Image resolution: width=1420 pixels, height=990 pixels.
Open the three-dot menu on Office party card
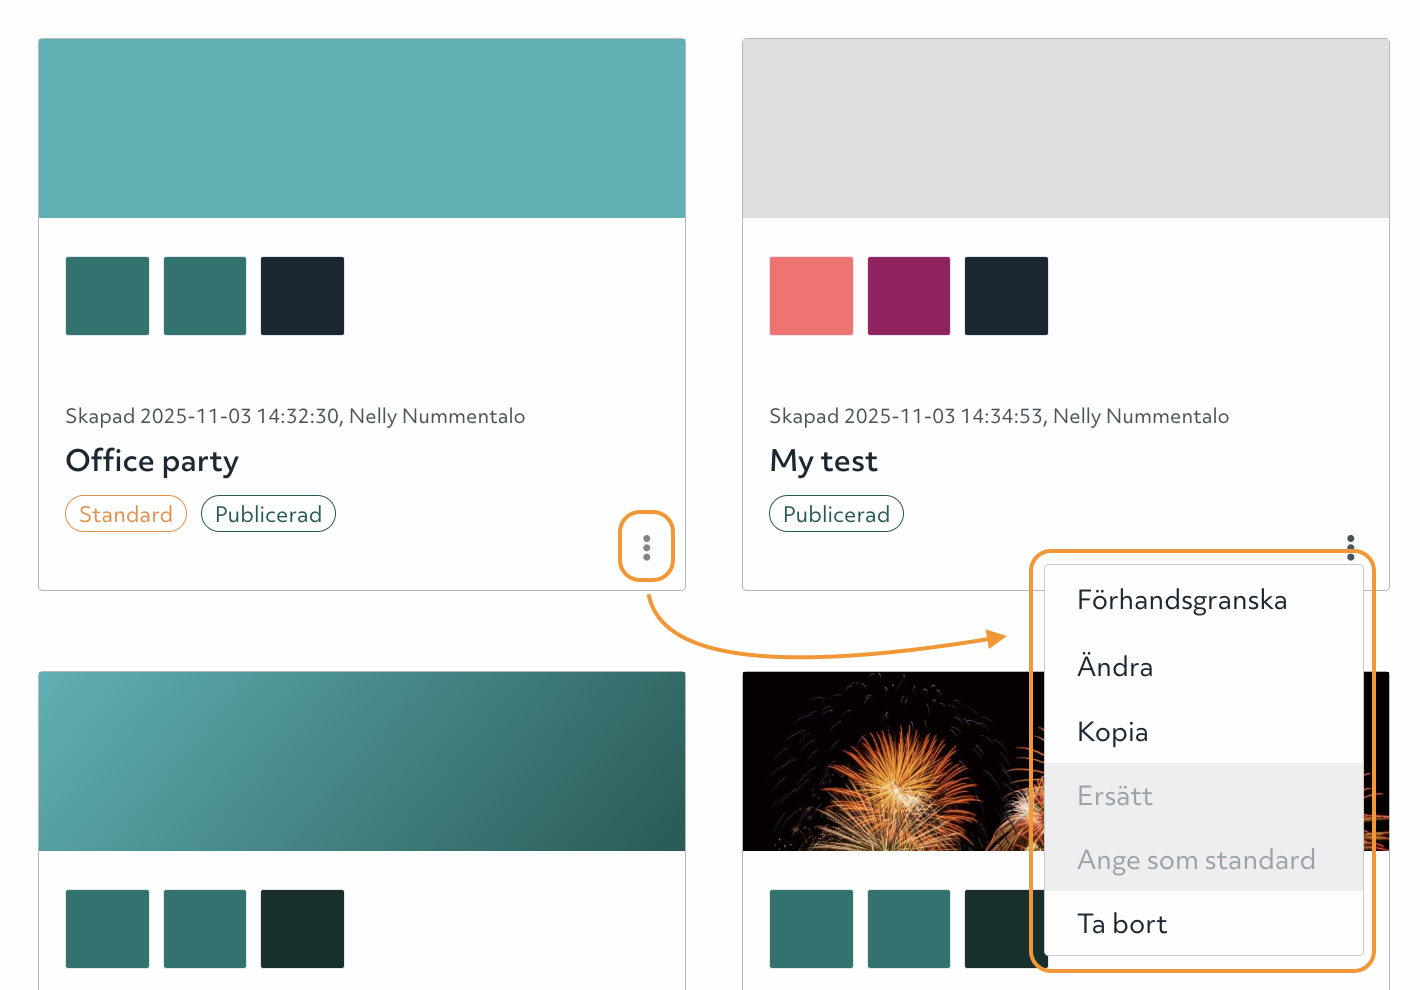click(646, 547)
